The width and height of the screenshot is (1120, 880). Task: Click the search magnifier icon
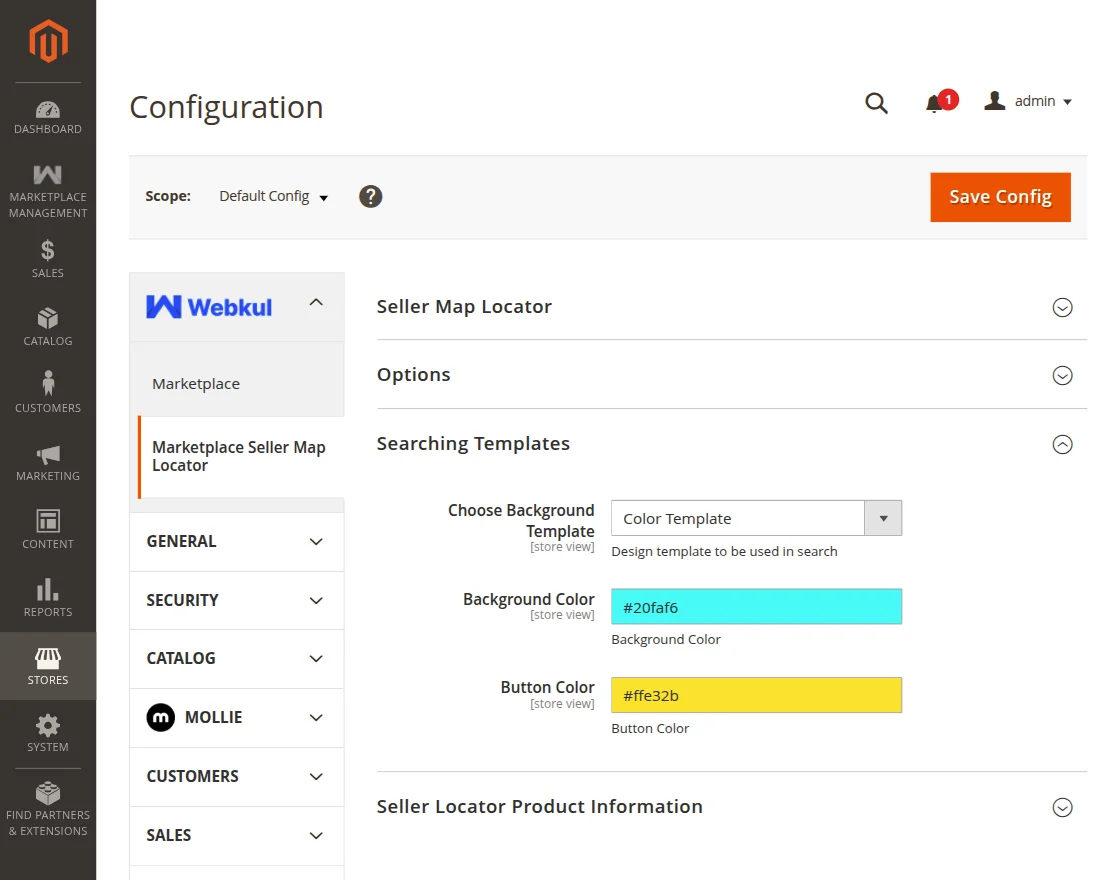tap(876, 103)
